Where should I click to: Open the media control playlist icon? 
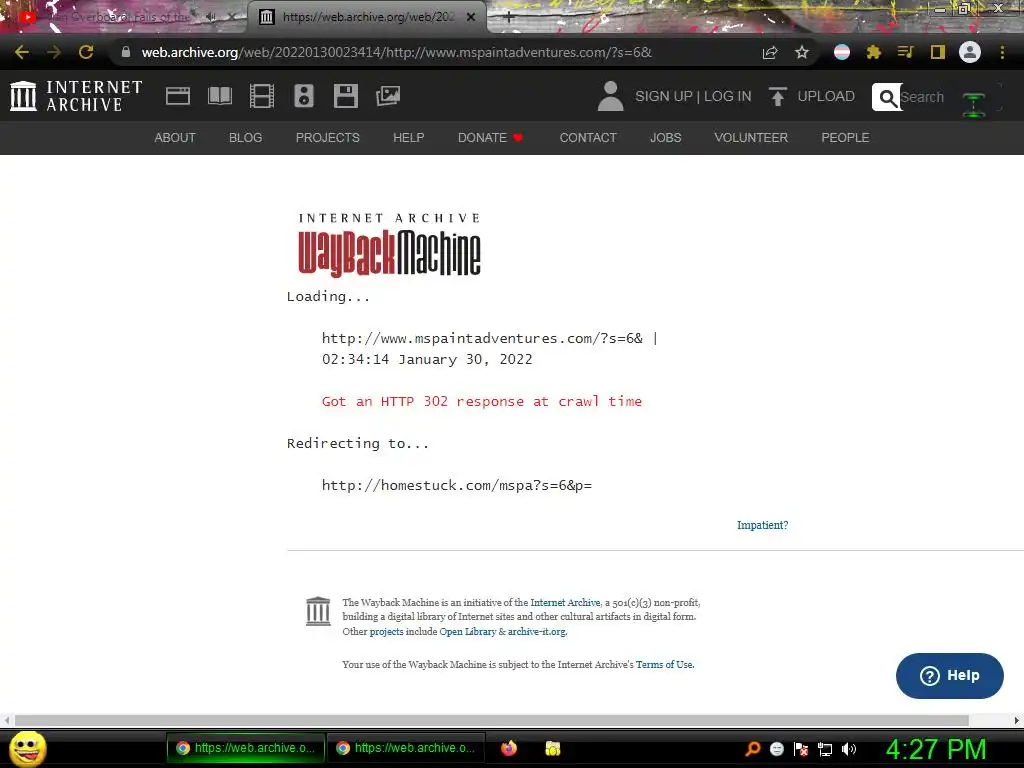(x=905, y=52)
